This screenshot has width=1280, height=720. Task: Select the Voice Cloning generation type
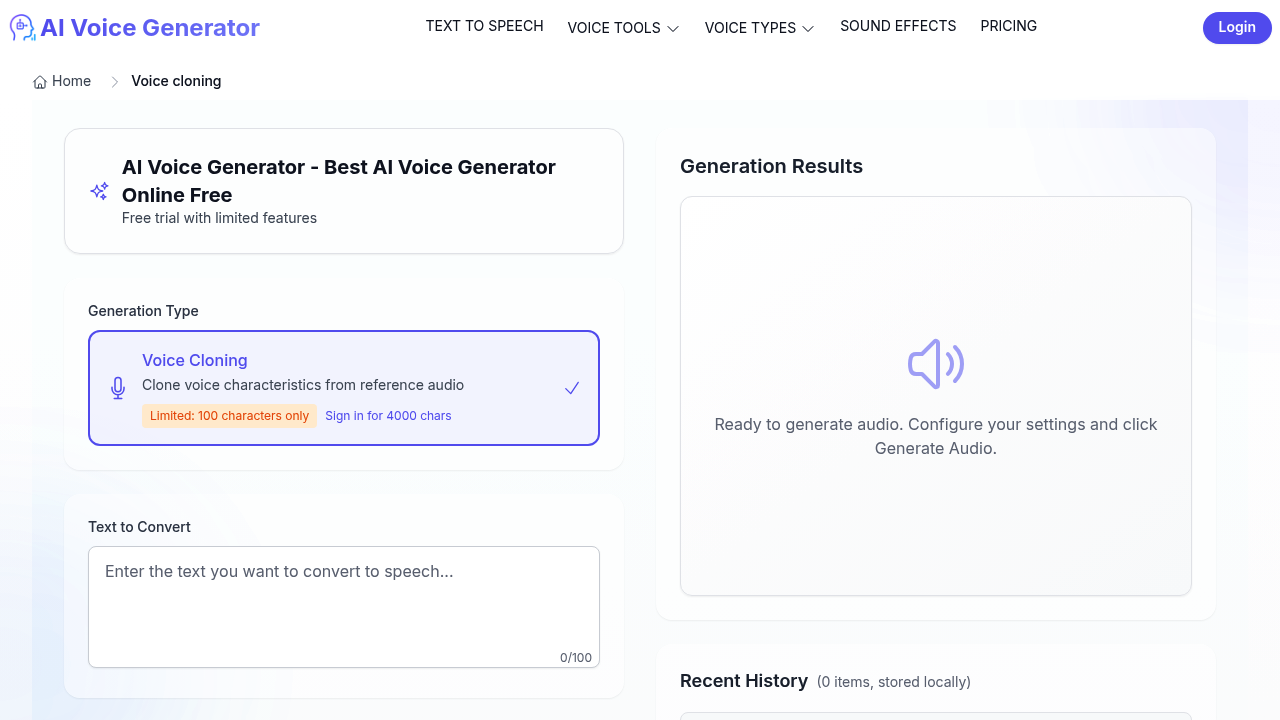point(344,388)
